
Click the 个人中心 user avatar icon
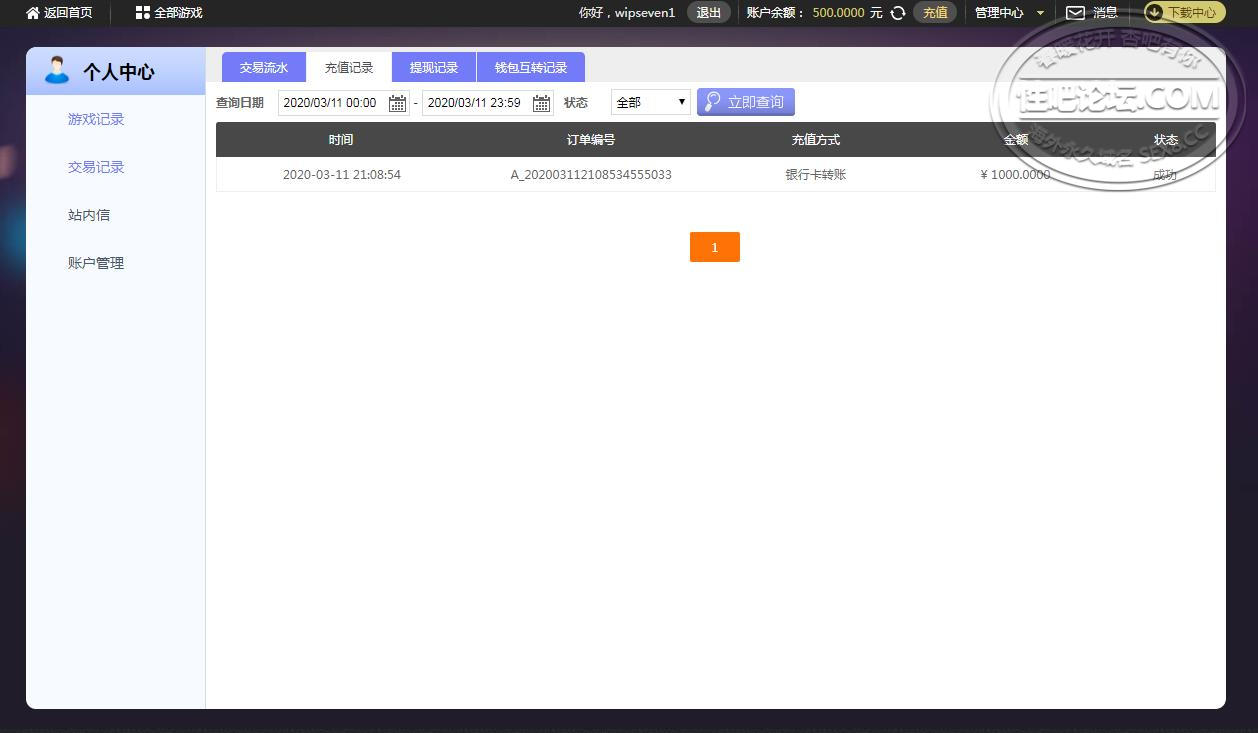coord(57,70)
